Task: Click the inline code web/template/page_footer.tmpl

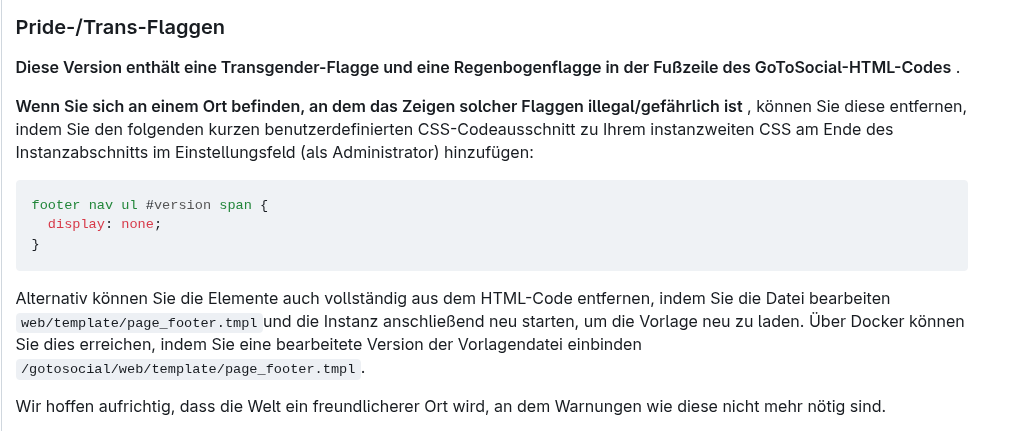Action: (x=140, y=322)
